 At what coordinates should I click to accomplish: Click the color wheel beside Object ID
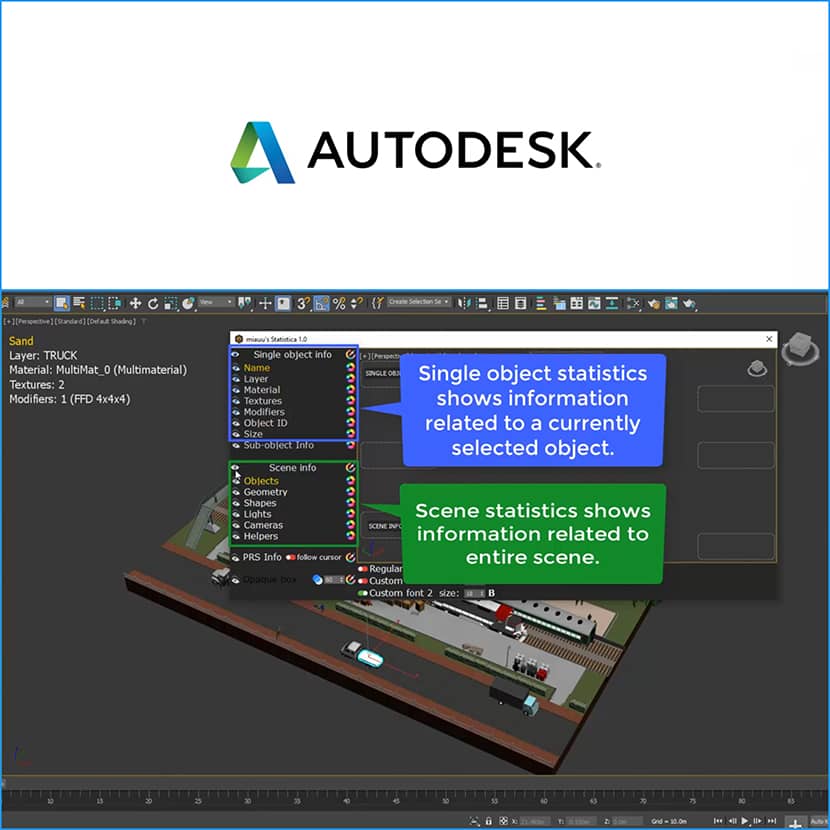(350, 423)
